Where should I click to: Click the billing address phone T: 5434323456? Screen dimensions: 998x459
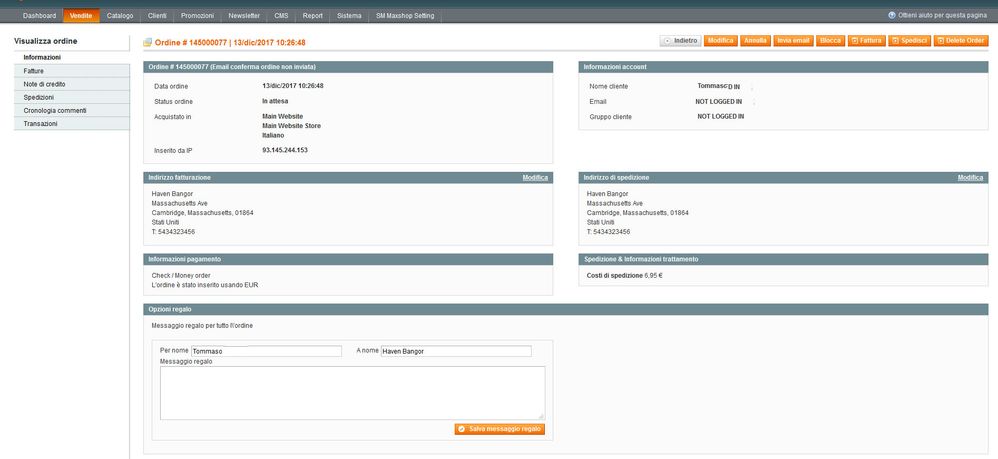coord(173,232)
